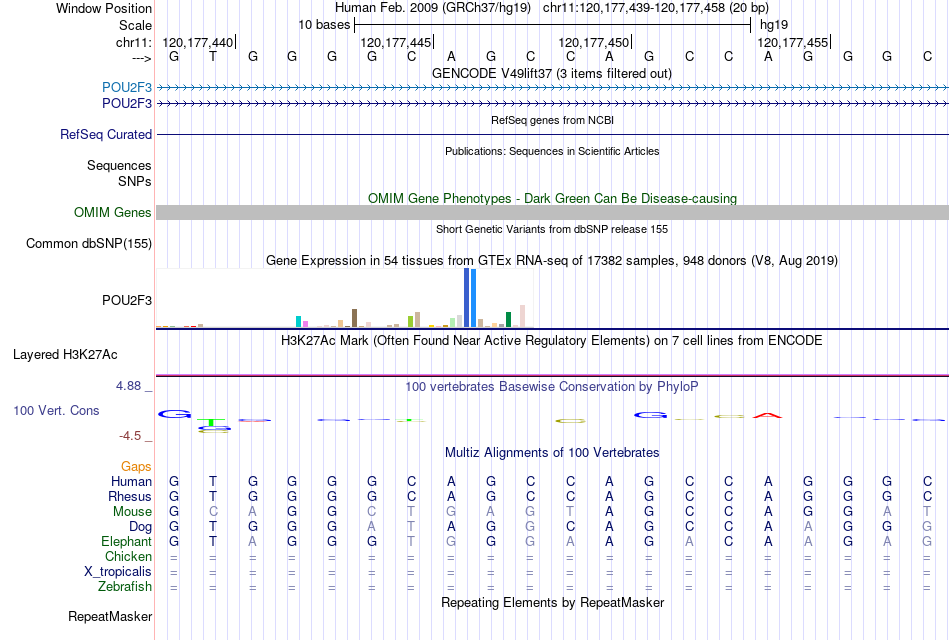Click the Common dbSNP(155) track label
950x640 pixels.
[x=89, y=244]
